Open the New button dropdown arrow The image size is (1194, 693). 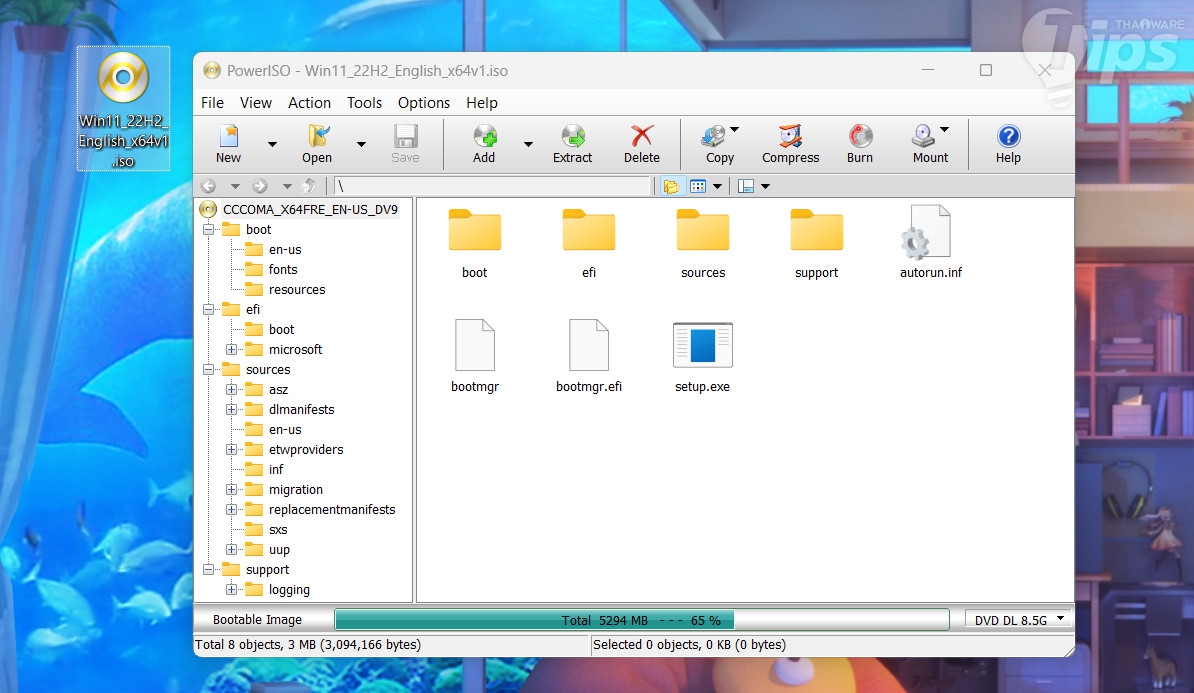pyautogui.click(x=272, y=144)
